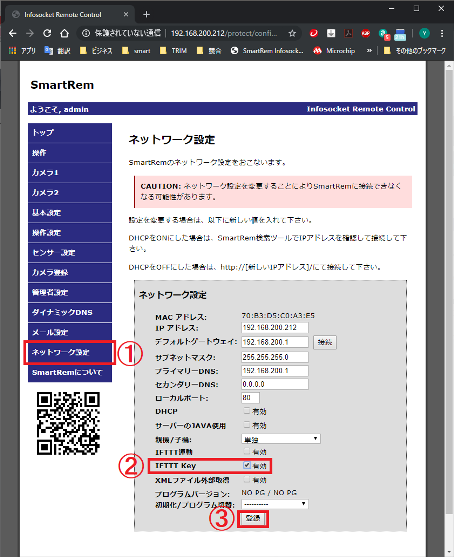The image size is (454, 557).
Task: Open トップ sidebar menu item
Action: 70,133
